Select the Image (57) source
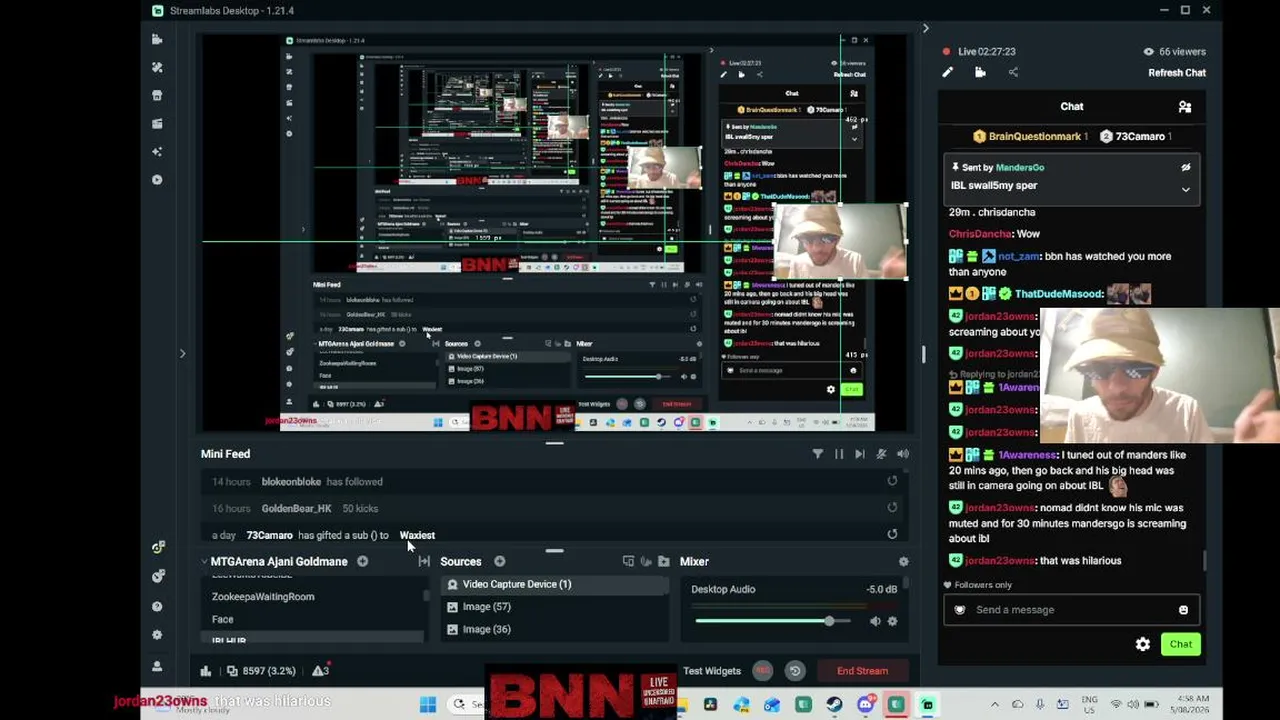Viewport: 1280px width, 720px height. [x=554, y=607]
